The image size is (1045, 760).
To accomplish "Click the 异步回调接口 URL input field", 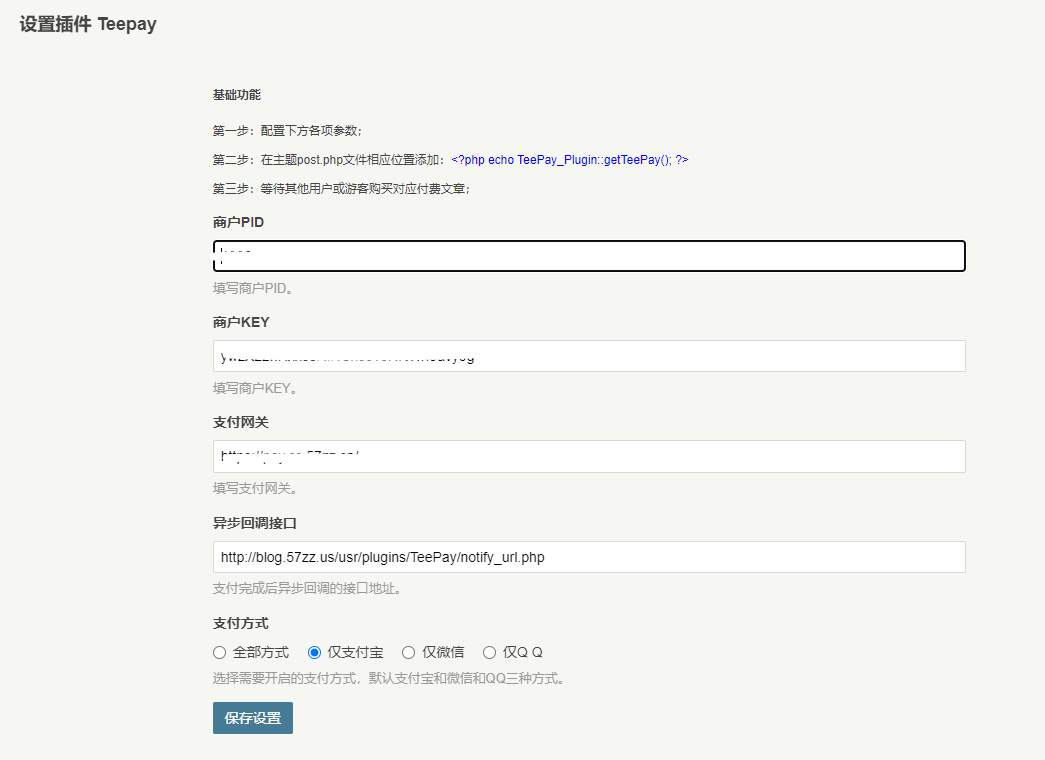I will [x=589, y=557].
